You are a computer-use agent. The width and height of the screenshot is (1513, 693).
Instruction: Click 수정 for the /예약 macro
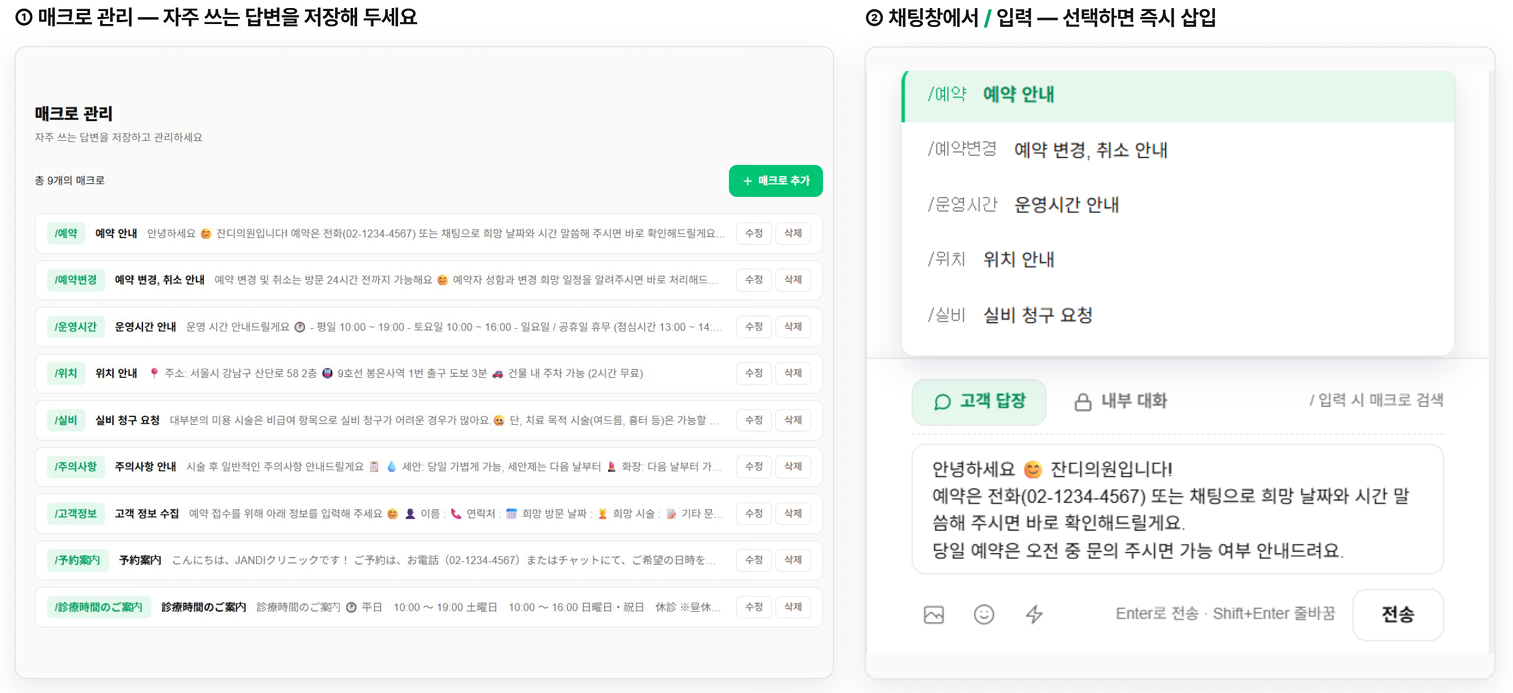click(x=754, y=234)
